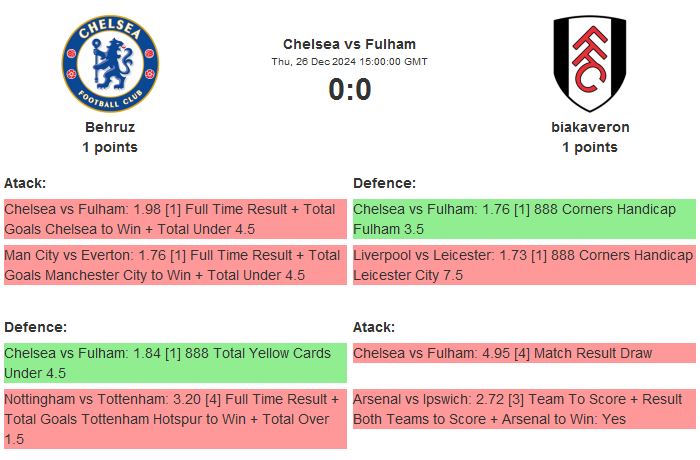Click the Chelsea club crest logo

110,63
